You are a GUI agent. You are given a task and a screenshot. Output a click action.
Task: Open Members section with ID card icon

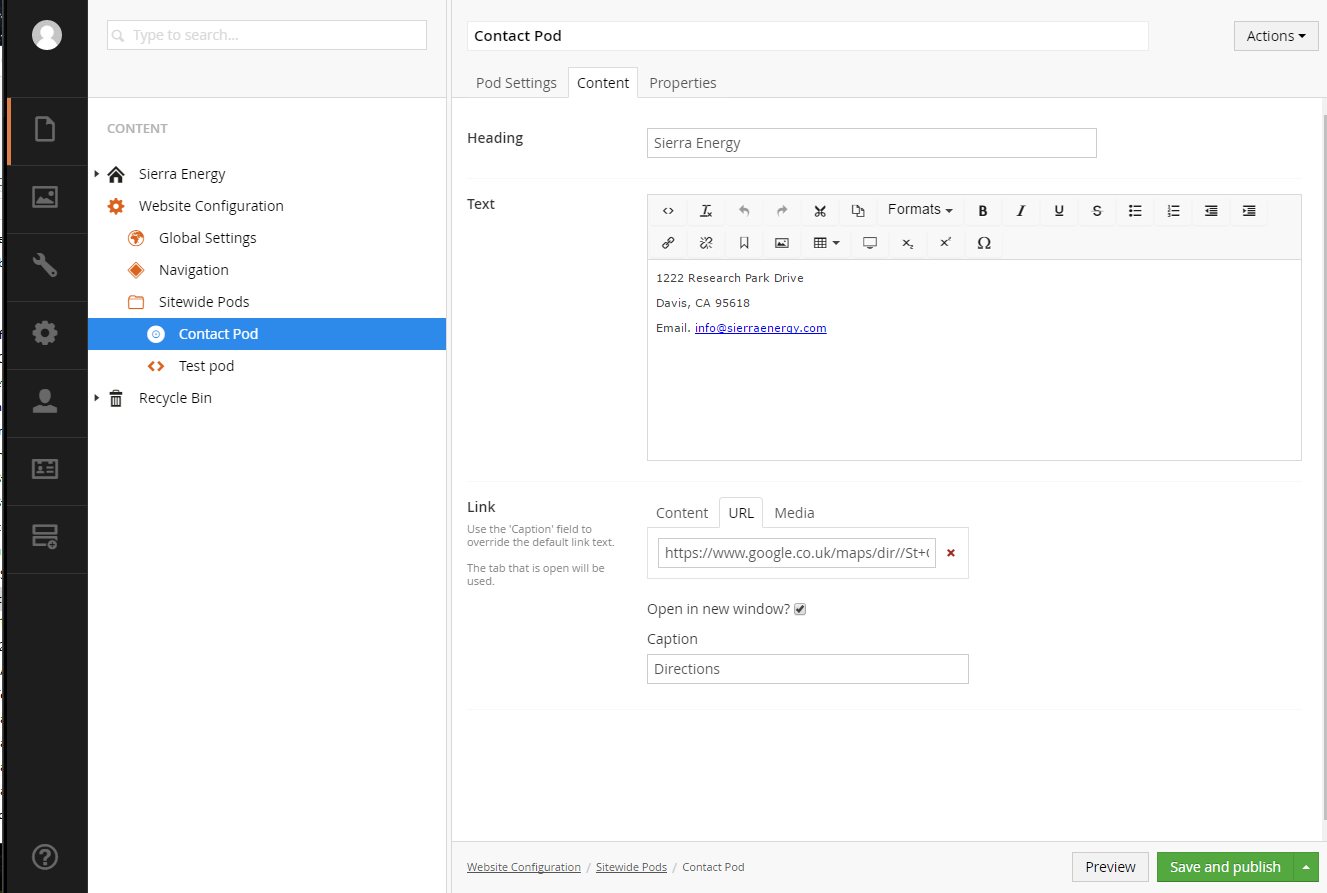[45, 469]
